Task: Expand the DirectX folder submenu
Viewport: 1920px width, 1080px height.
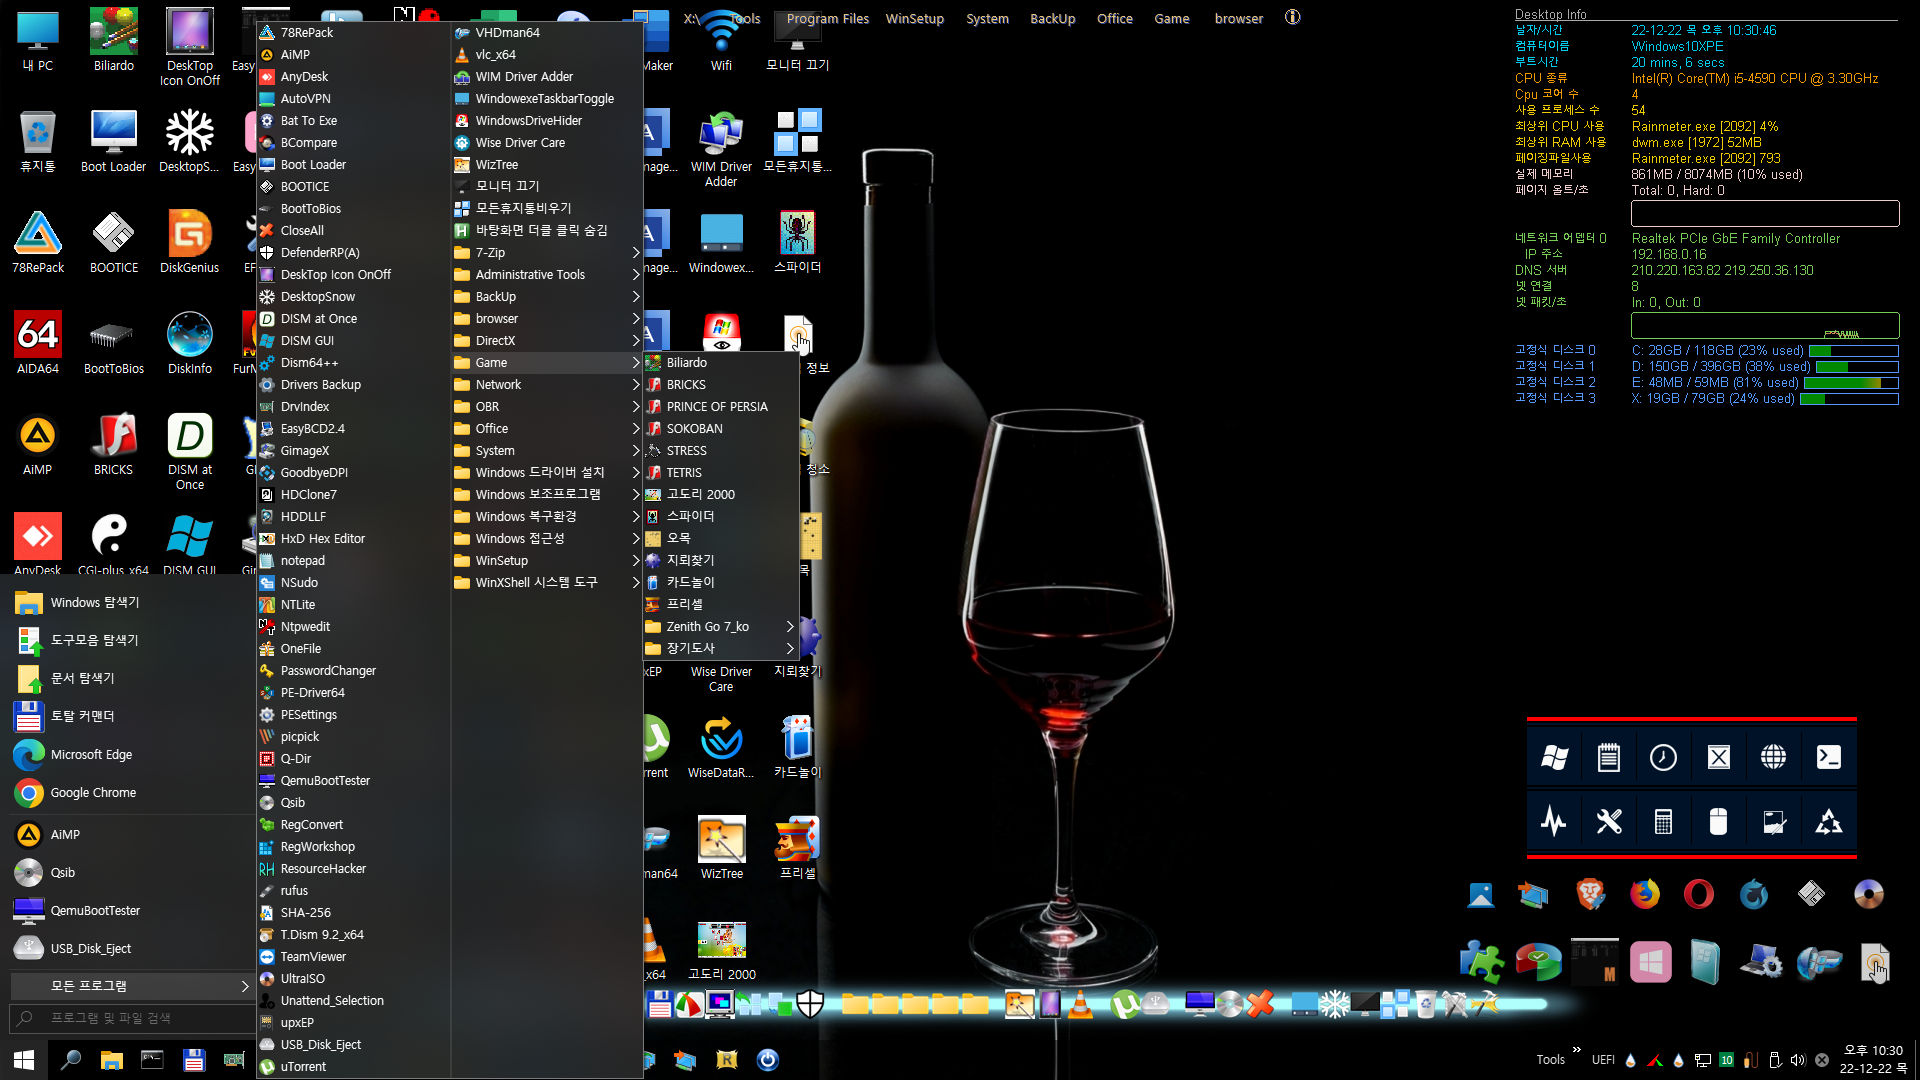Action: pyautogui.click(x=547, y=341)
